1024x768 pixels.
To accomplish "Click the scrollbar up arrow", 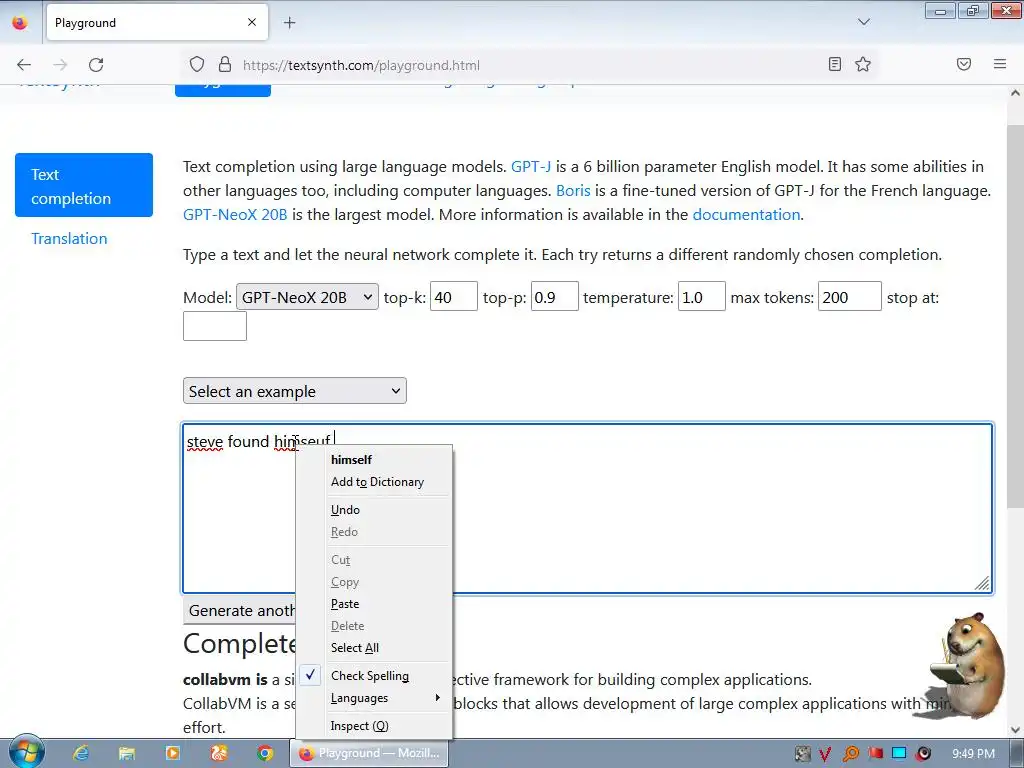I will (x=1016, y=93).
